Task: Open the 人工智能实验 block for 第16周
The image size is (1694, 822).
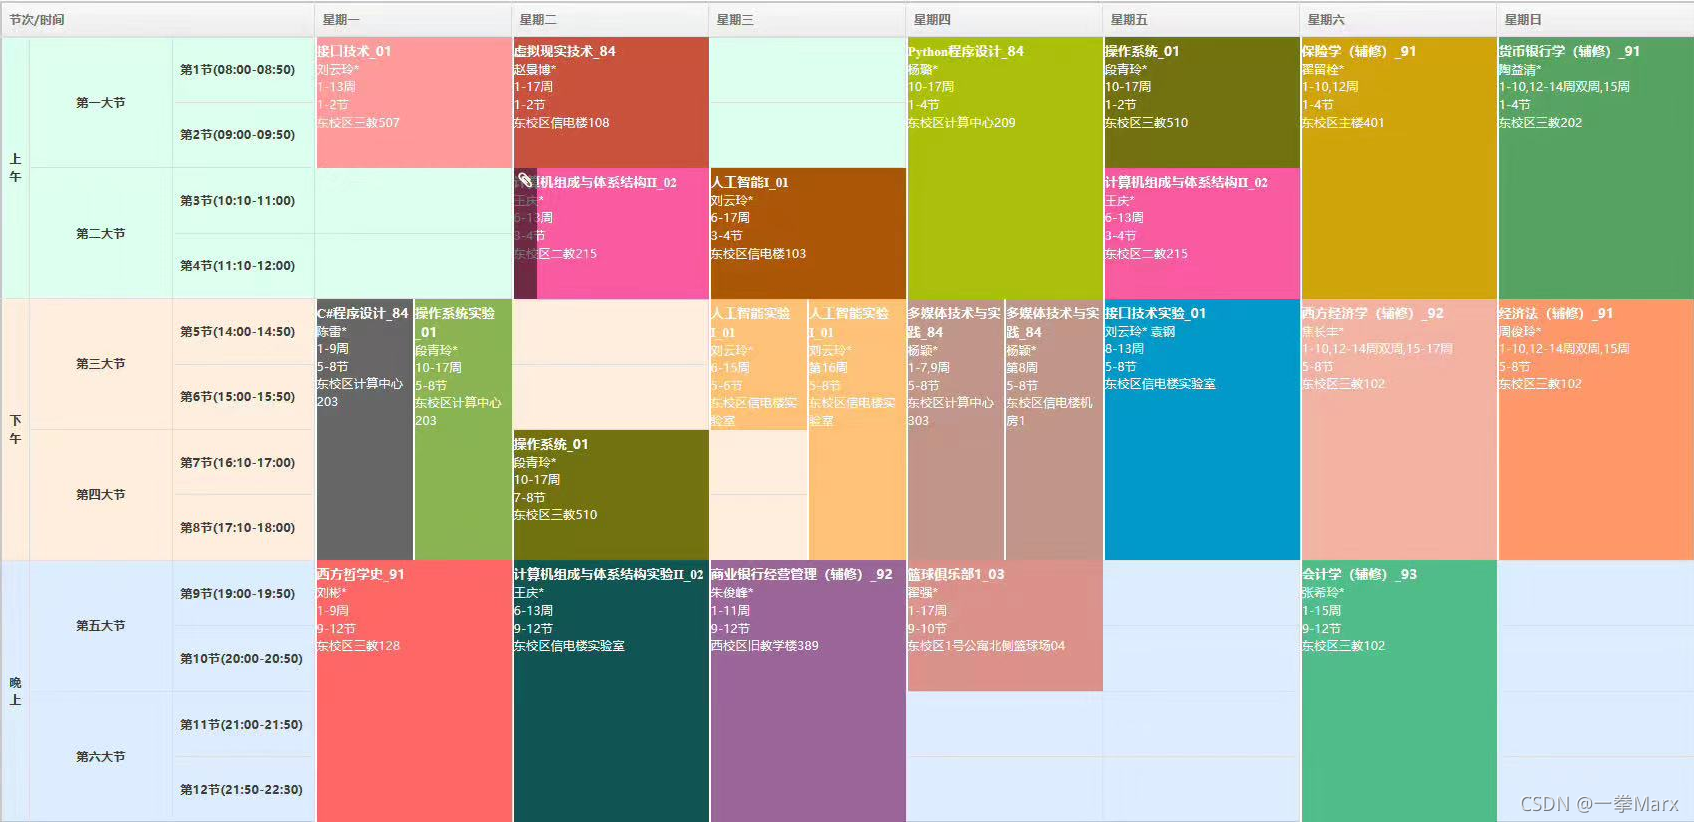Action: coord(857,430)
